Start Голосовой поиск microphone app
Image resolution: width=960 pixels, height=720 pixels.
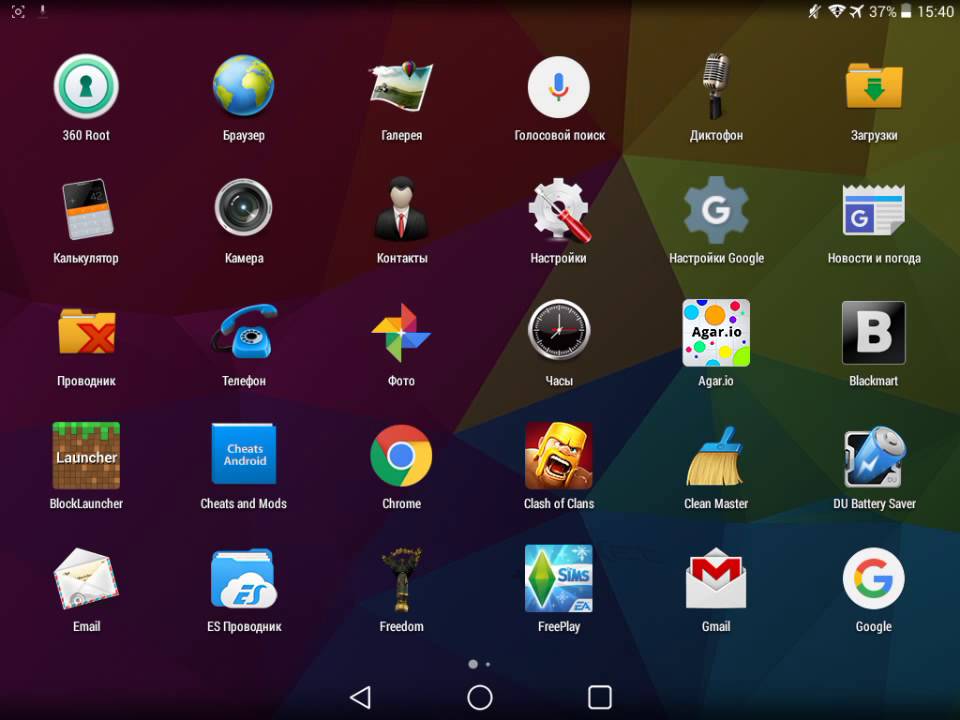pyautogui.click(x=559, y=86)
